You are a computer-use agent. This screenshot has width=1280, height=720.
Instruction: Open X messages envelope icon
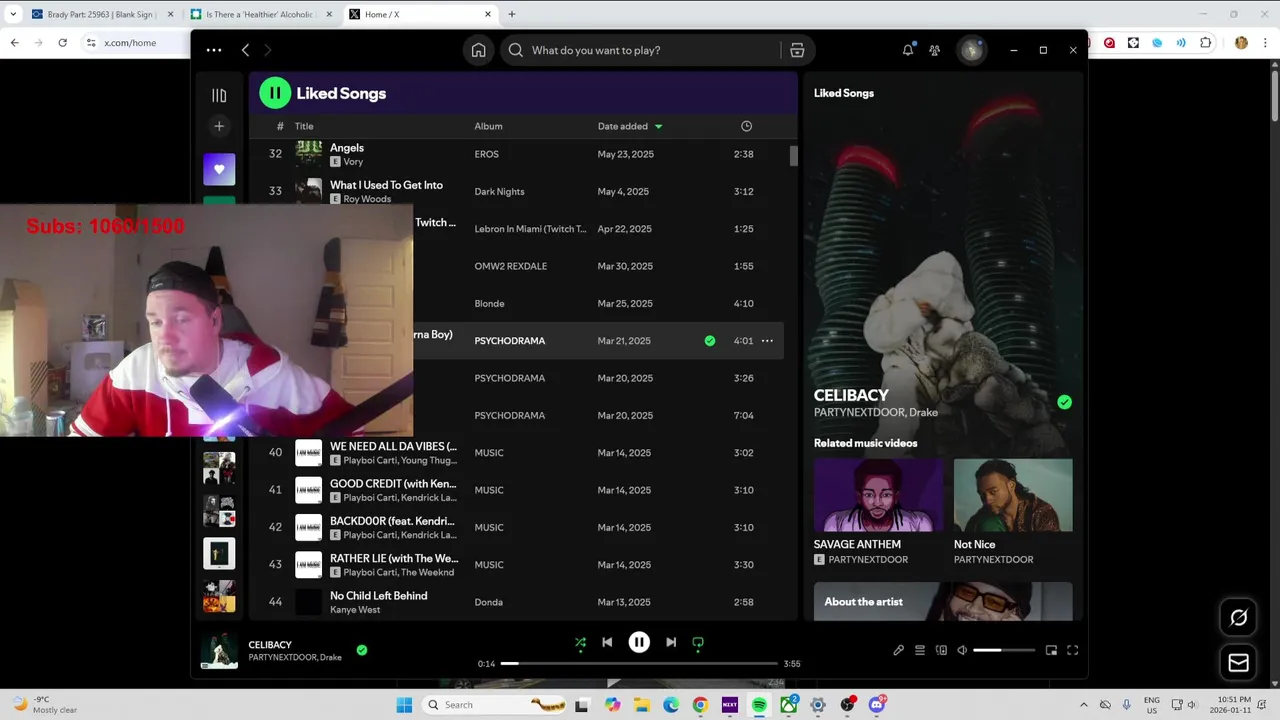coord(1238,662)
